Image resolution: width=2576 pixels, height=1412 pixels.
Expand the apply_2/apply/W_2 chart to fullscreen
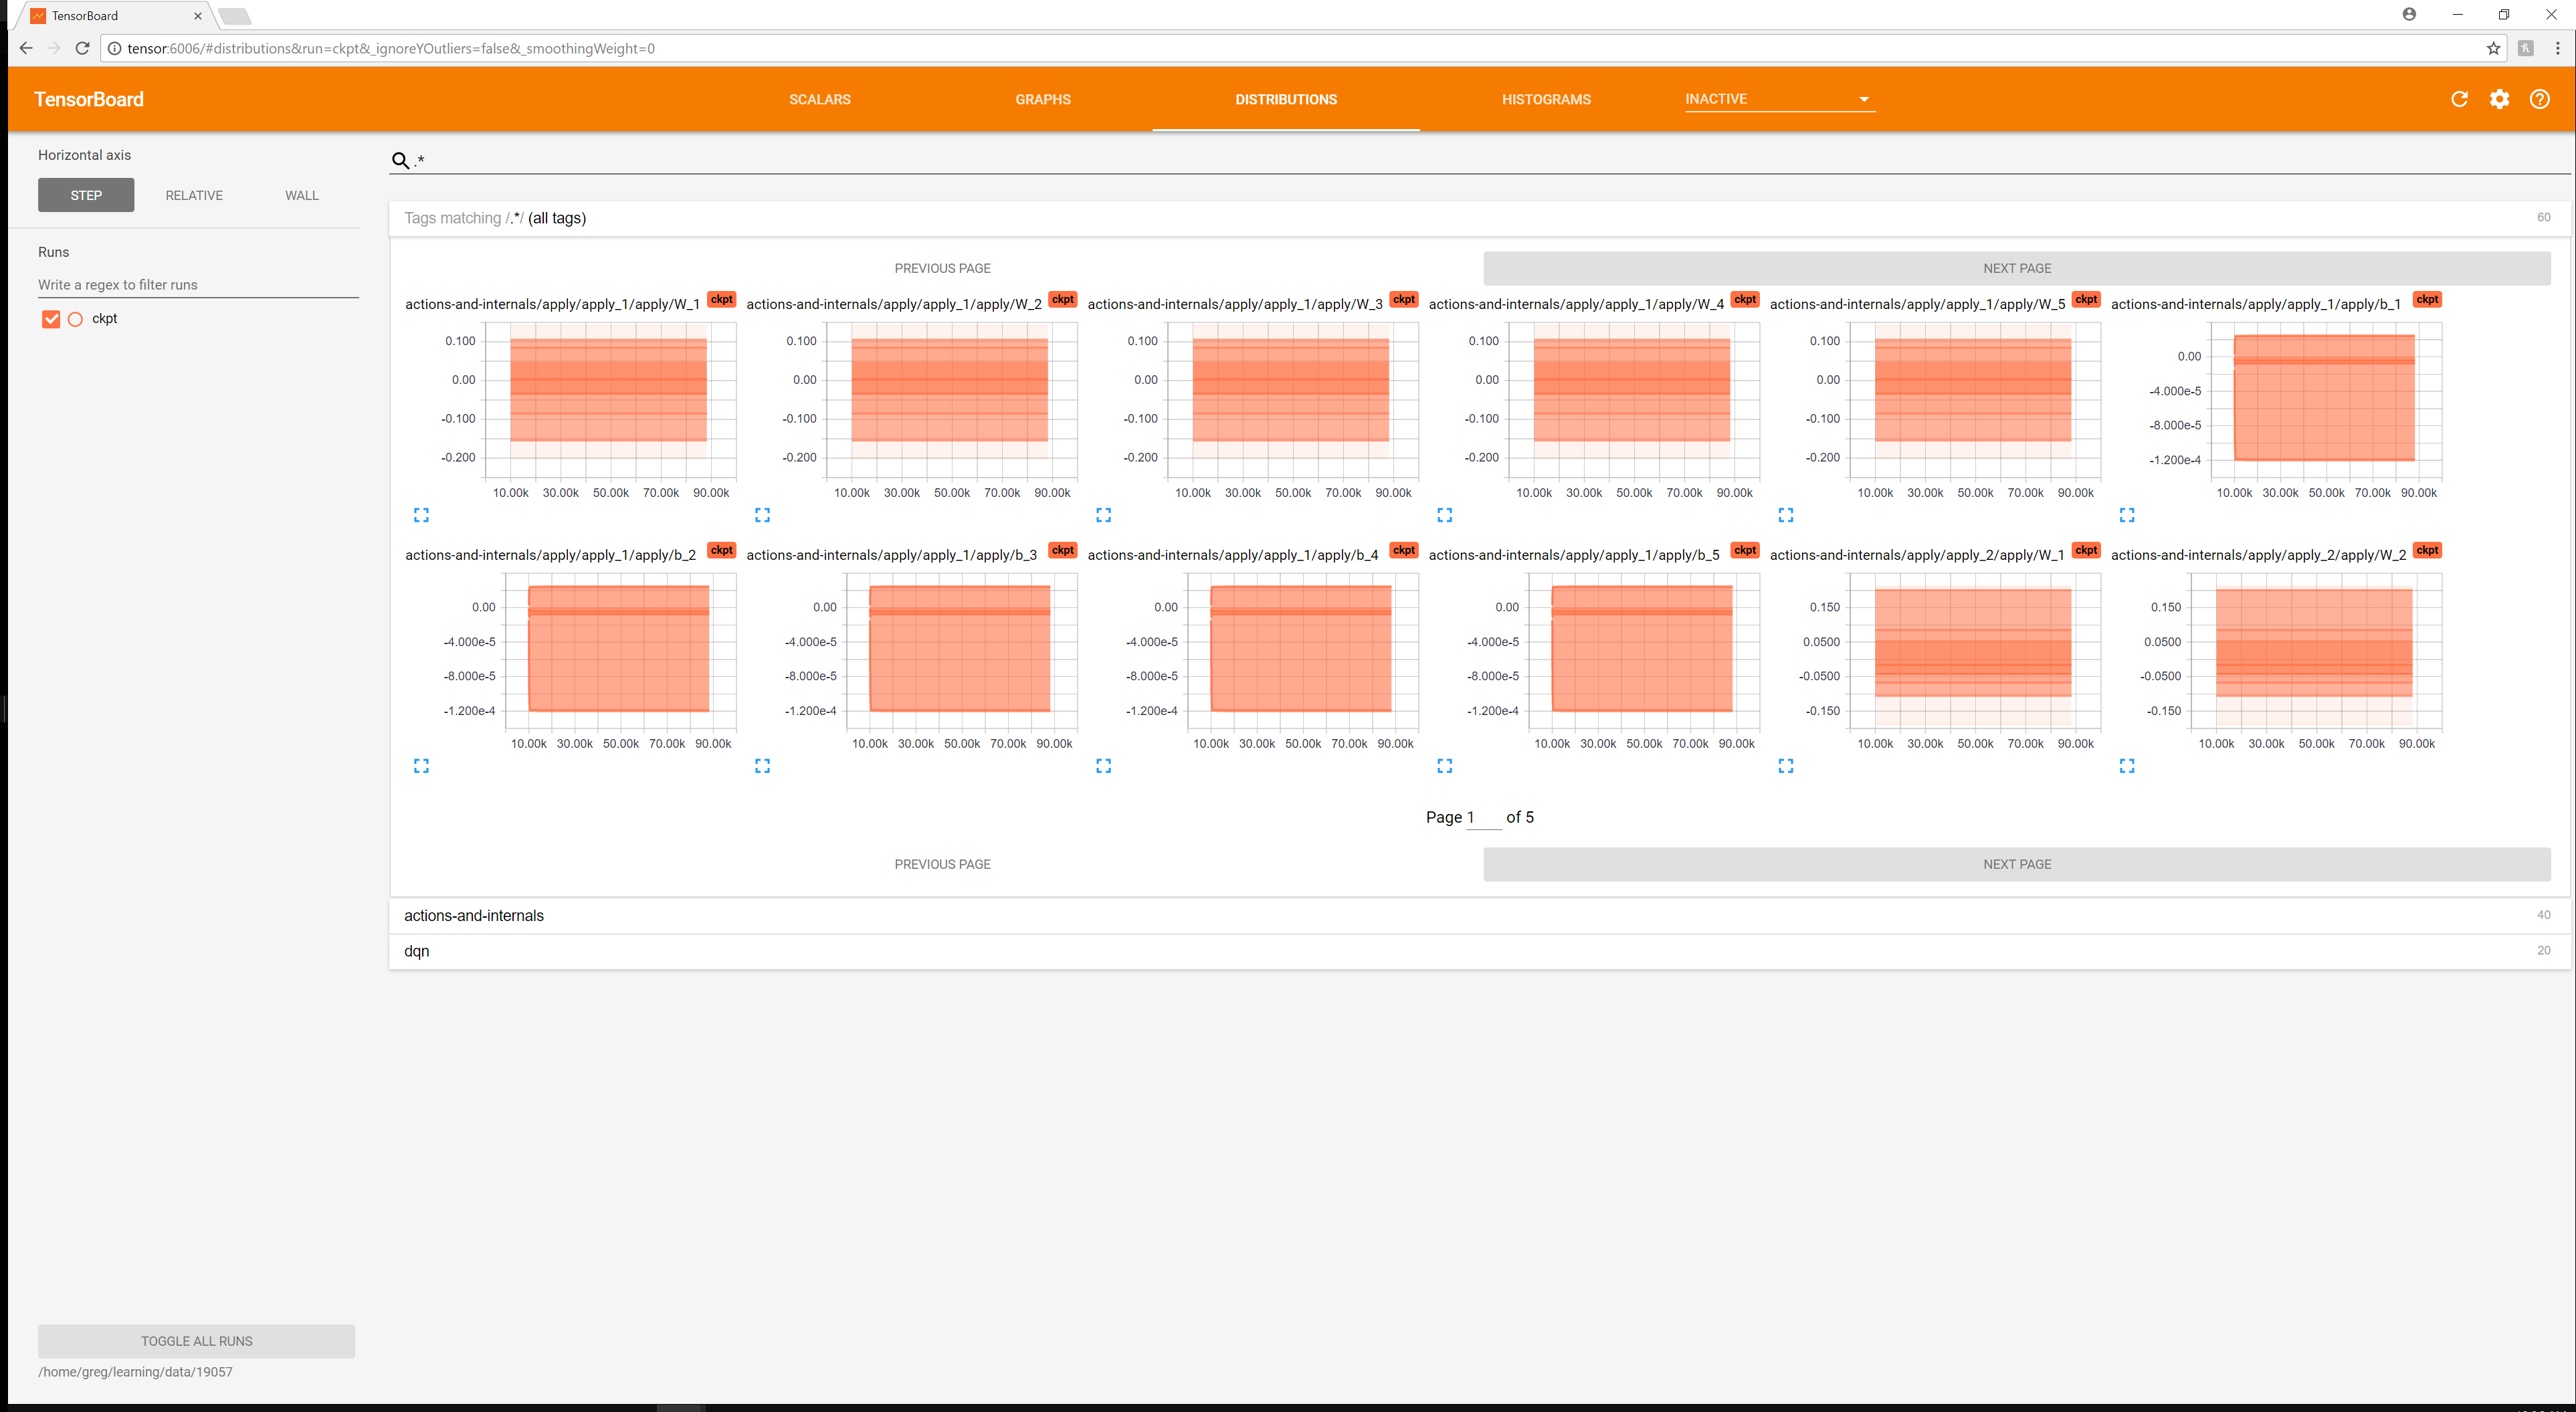(2127, 765)
